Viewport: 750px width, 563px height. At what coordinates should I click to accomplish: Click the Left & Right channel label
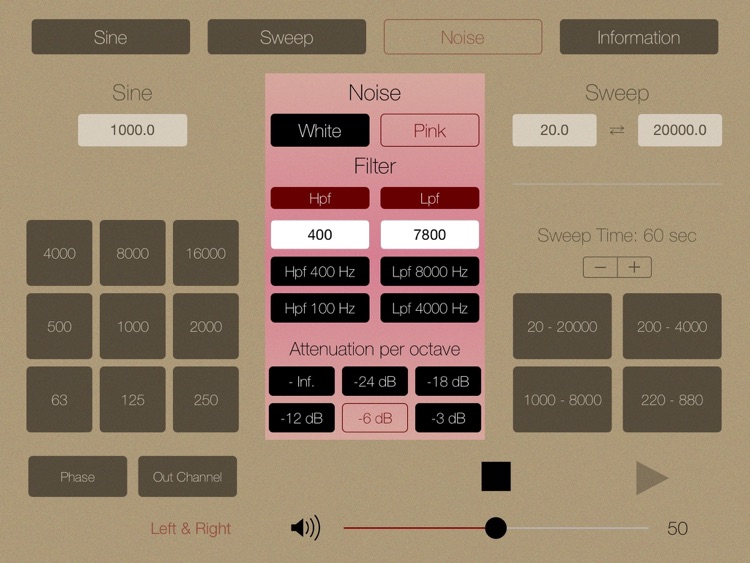[190, 529]
